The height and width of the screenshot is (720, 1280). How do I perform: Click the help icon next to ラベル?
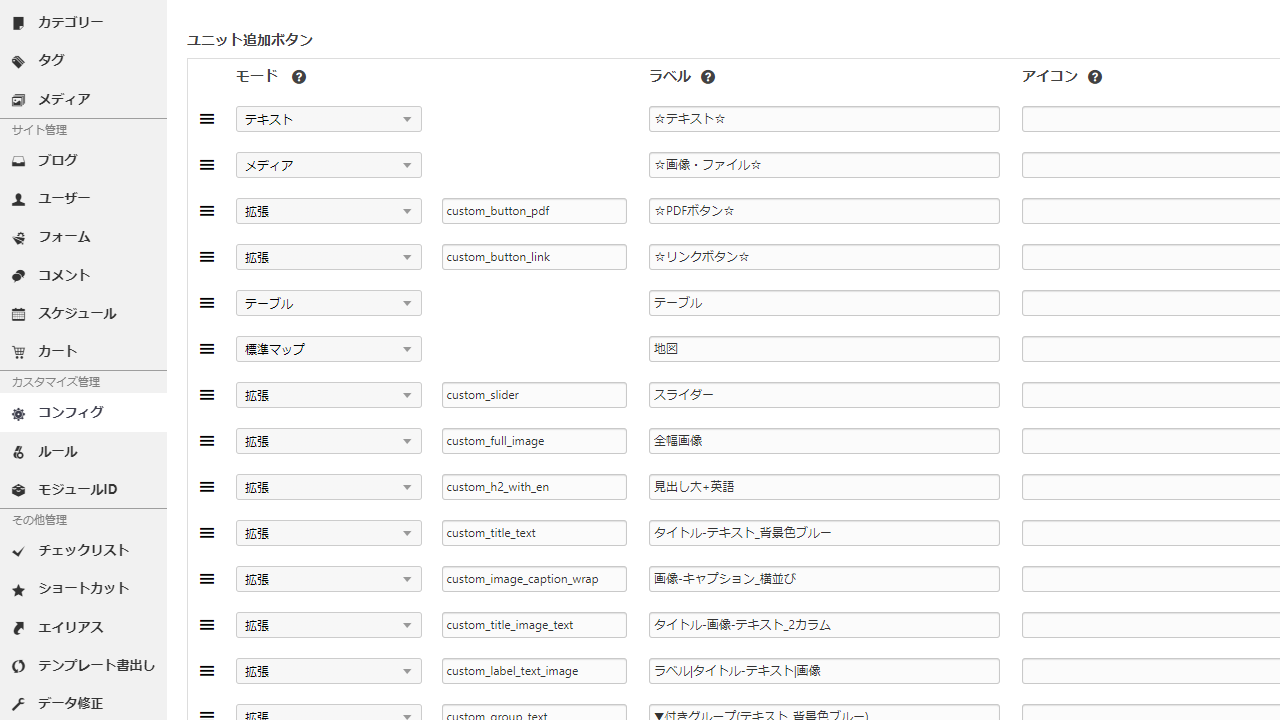click(x=708, y=77)
